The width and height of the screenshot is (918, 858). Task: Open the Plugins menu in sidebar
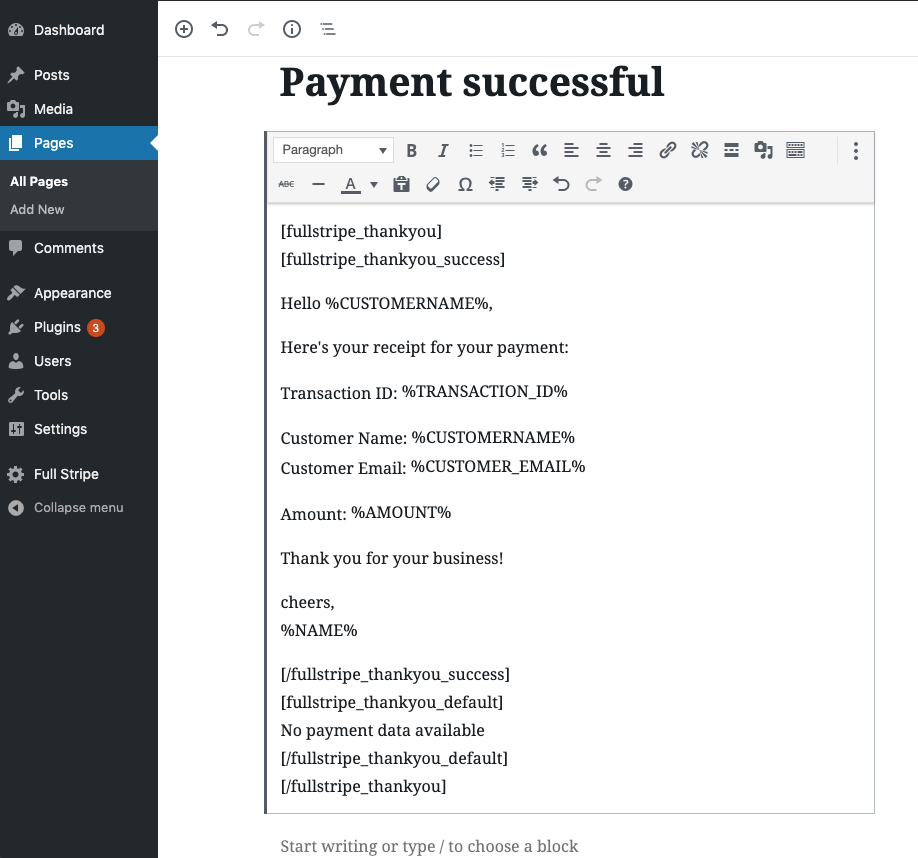tap(57, 327)
